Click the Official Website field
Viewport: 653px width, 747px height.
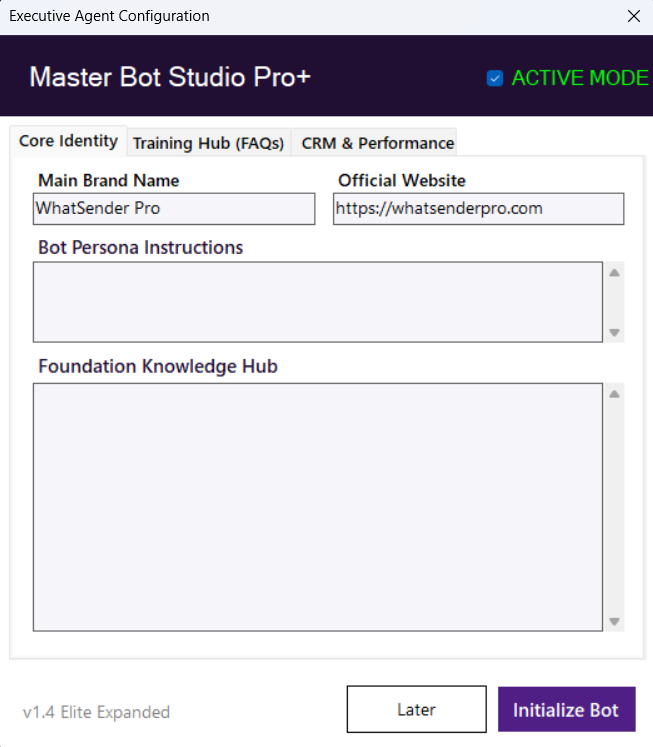pyautogui.click(x=479, y=209)
